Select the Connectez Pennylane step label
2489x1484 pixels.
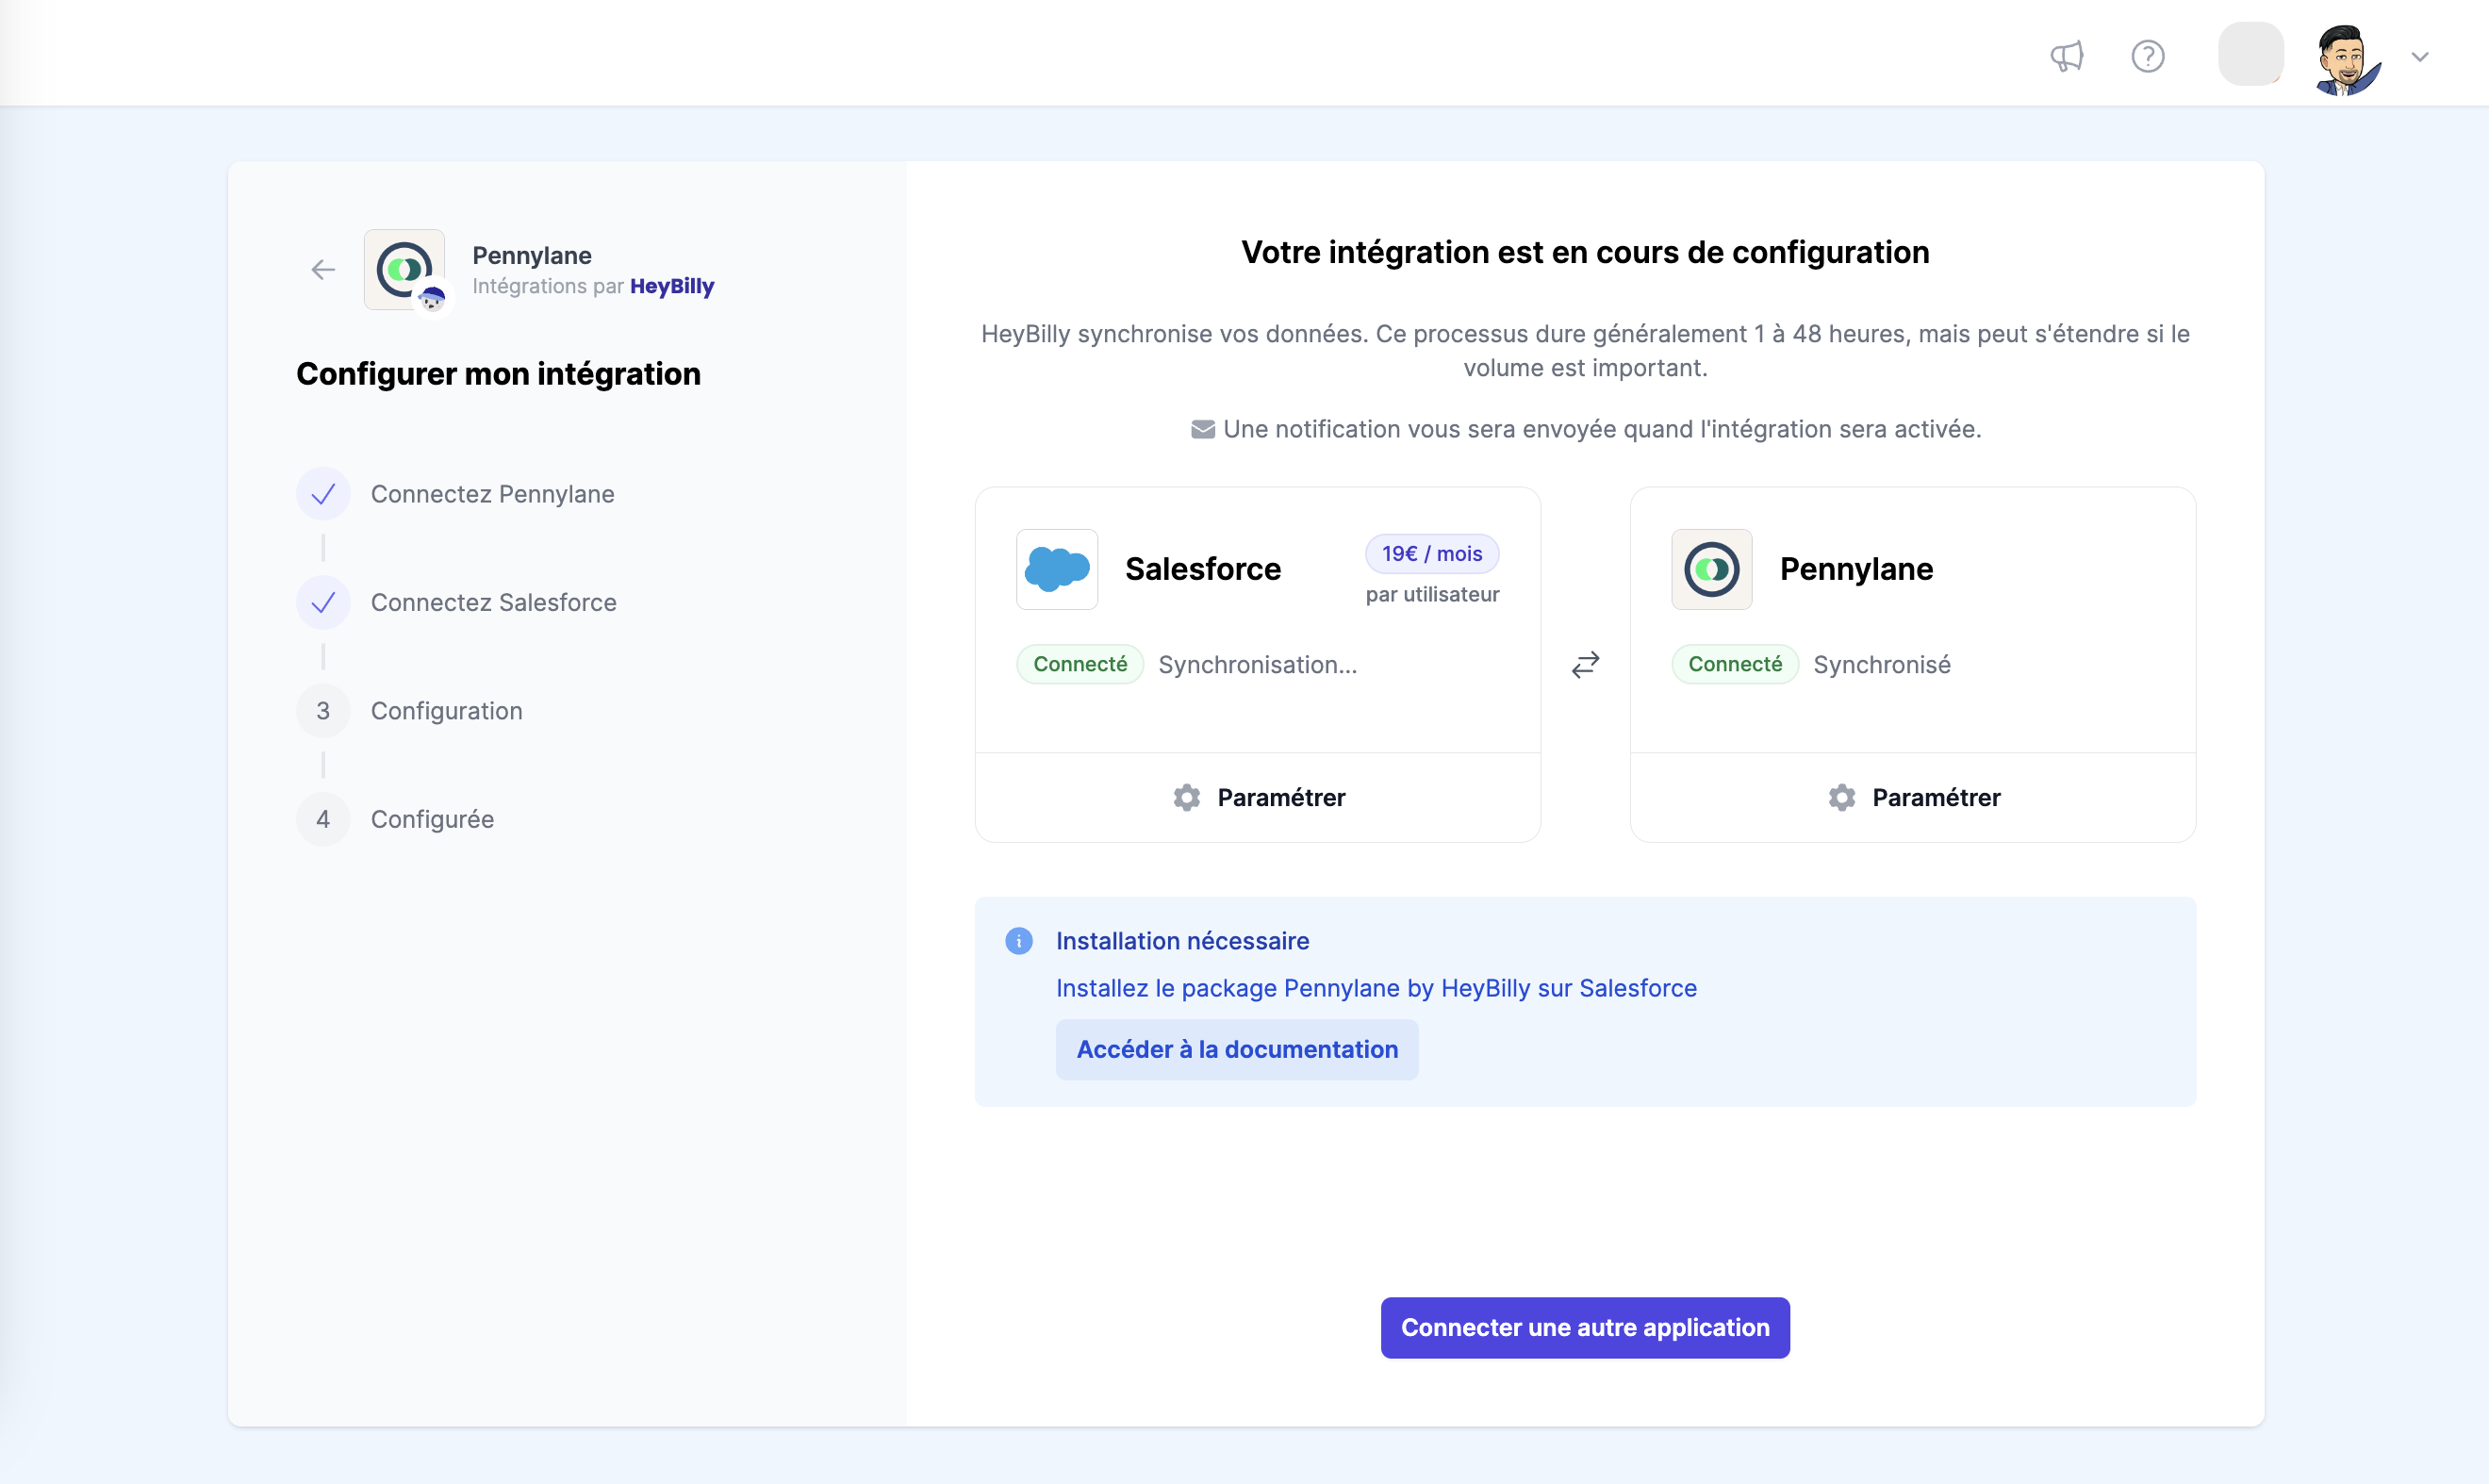click(493, 494)
